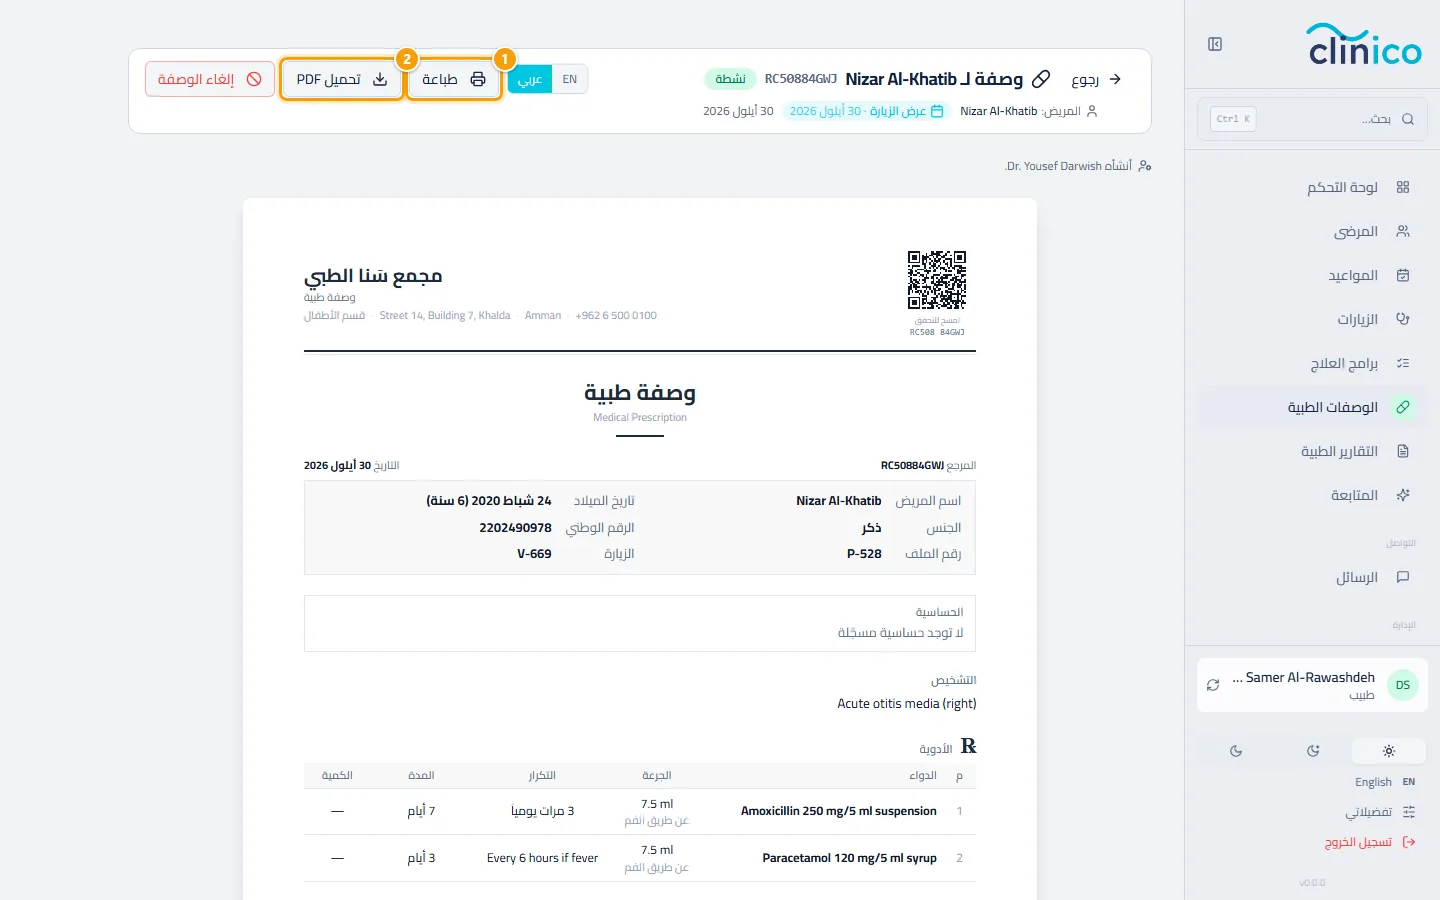Click the red logout arrow icon
The width and height of the screenshot is (1440, 900).
pyautogui.click(x=1409, y=842)
